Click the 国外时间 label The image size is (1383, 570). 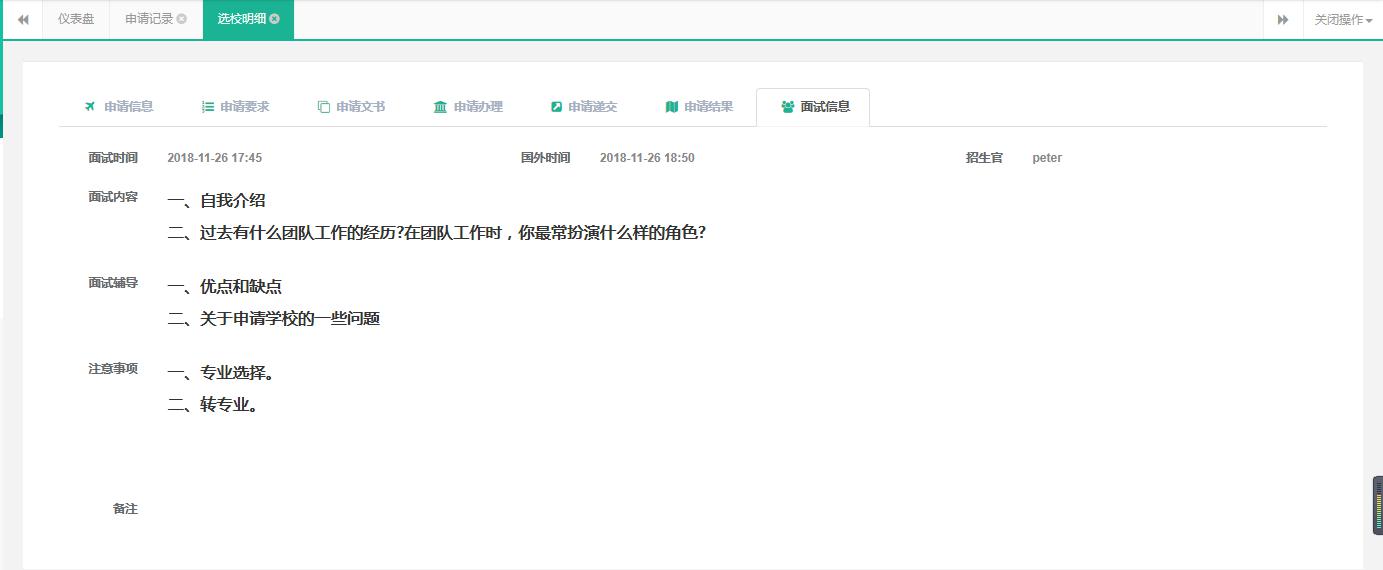pyautogui.click(x=545, y=158)
